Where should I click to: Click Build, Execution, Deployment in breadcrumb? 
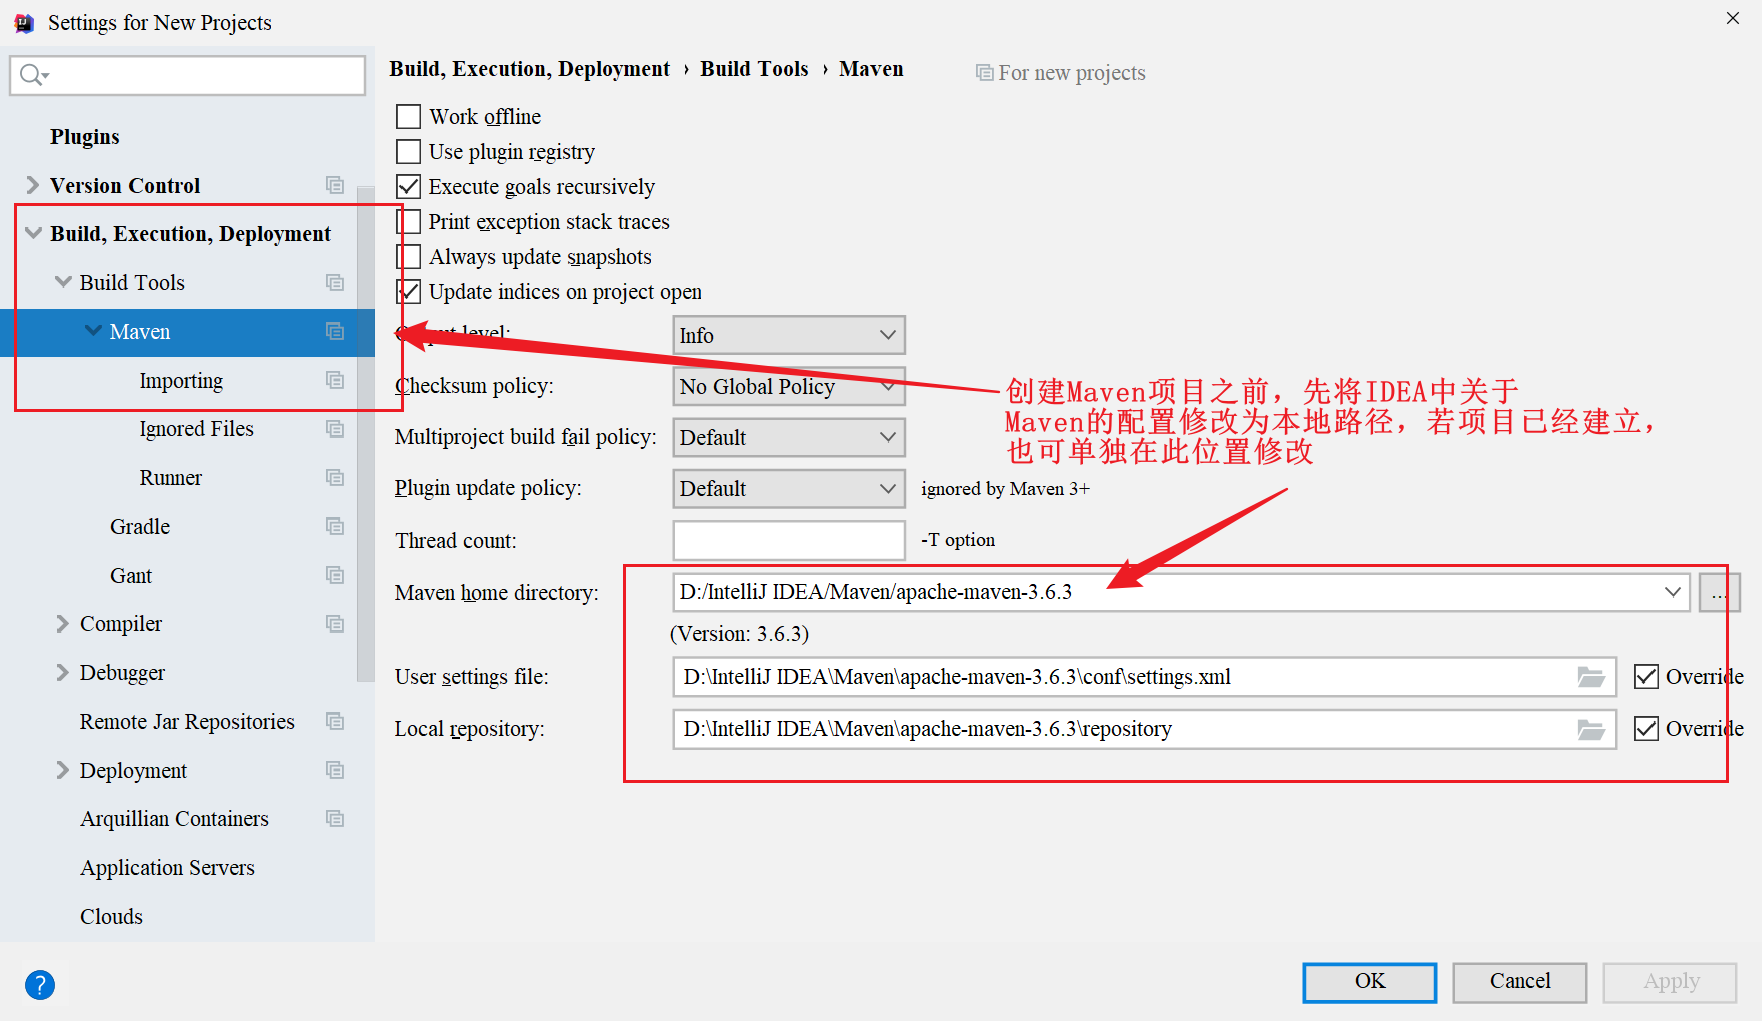tap(529, 69)
